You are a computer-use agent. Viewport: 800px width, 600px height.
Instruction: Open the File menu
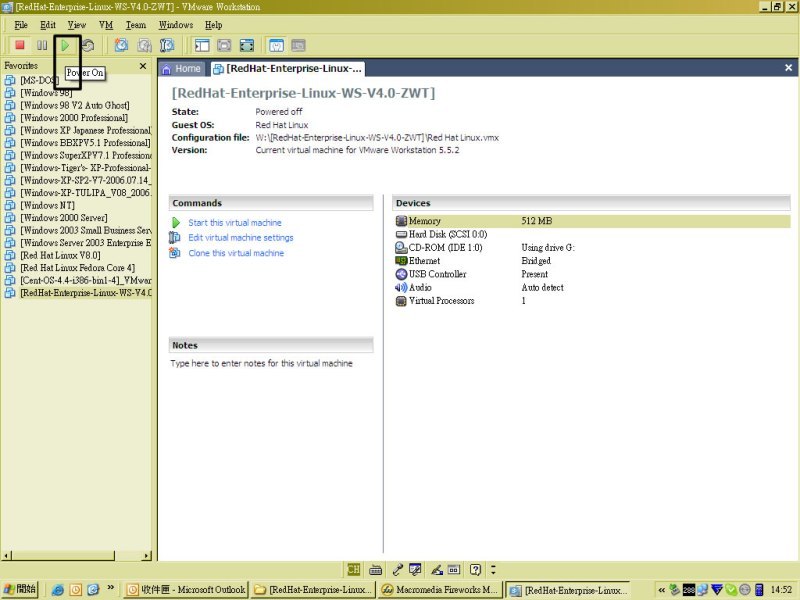pyautogui.click(x=21, y=25)
